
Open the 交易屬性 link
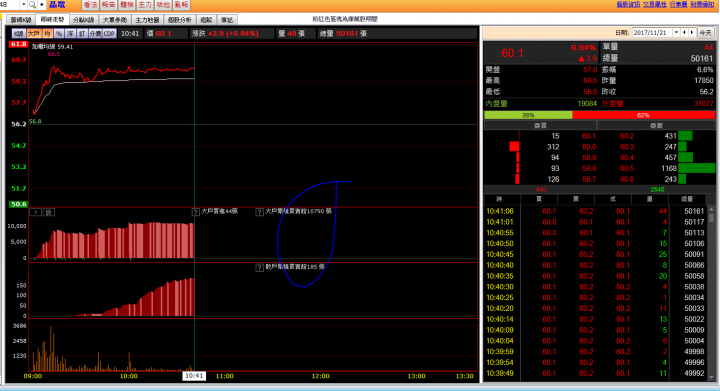tap(654, 4)
